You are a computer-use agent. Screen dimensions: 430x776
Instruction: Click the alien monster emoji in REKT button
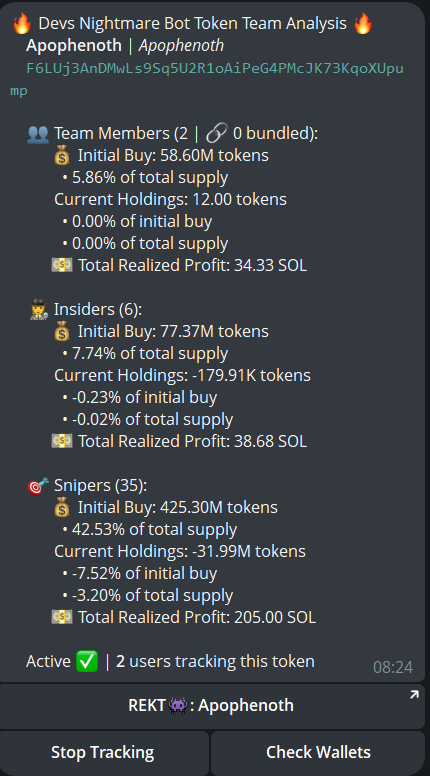tap(178, 705)
